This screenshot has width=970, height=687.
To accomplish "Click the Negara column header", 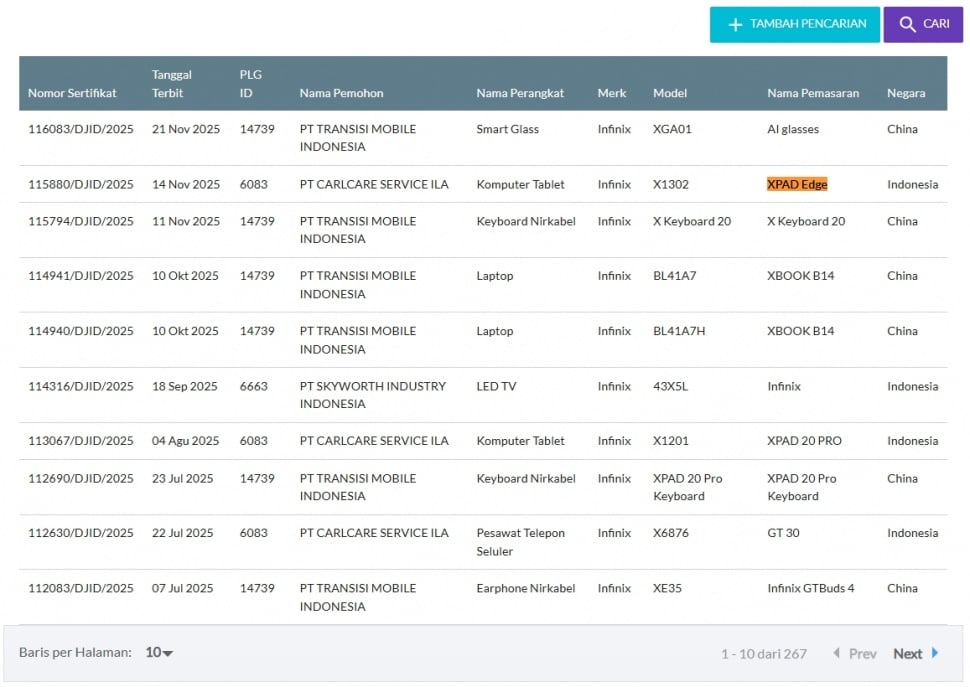I will coord(905,93).
